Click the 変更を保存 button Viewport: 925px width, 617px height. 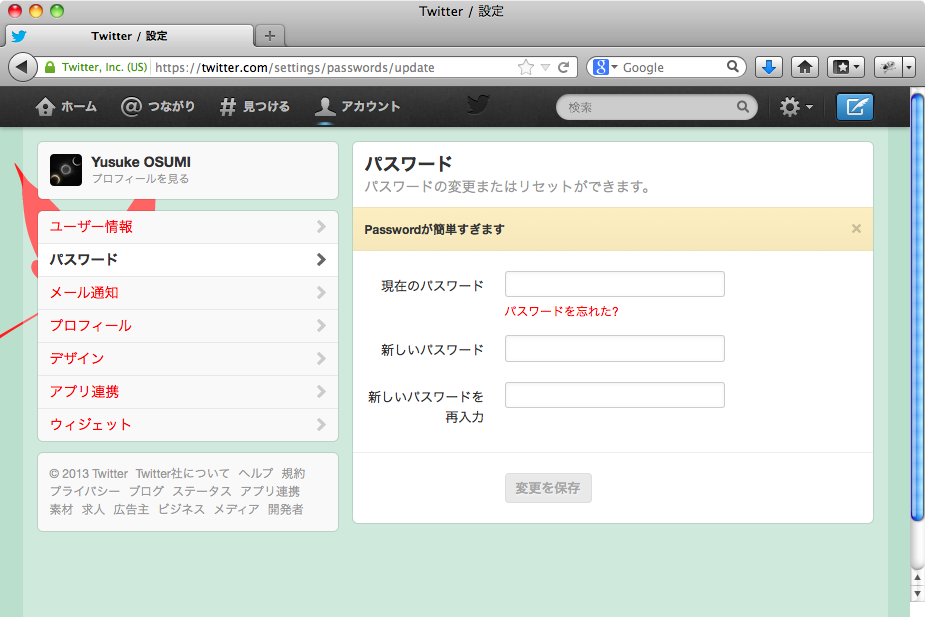tap(548, 488)
